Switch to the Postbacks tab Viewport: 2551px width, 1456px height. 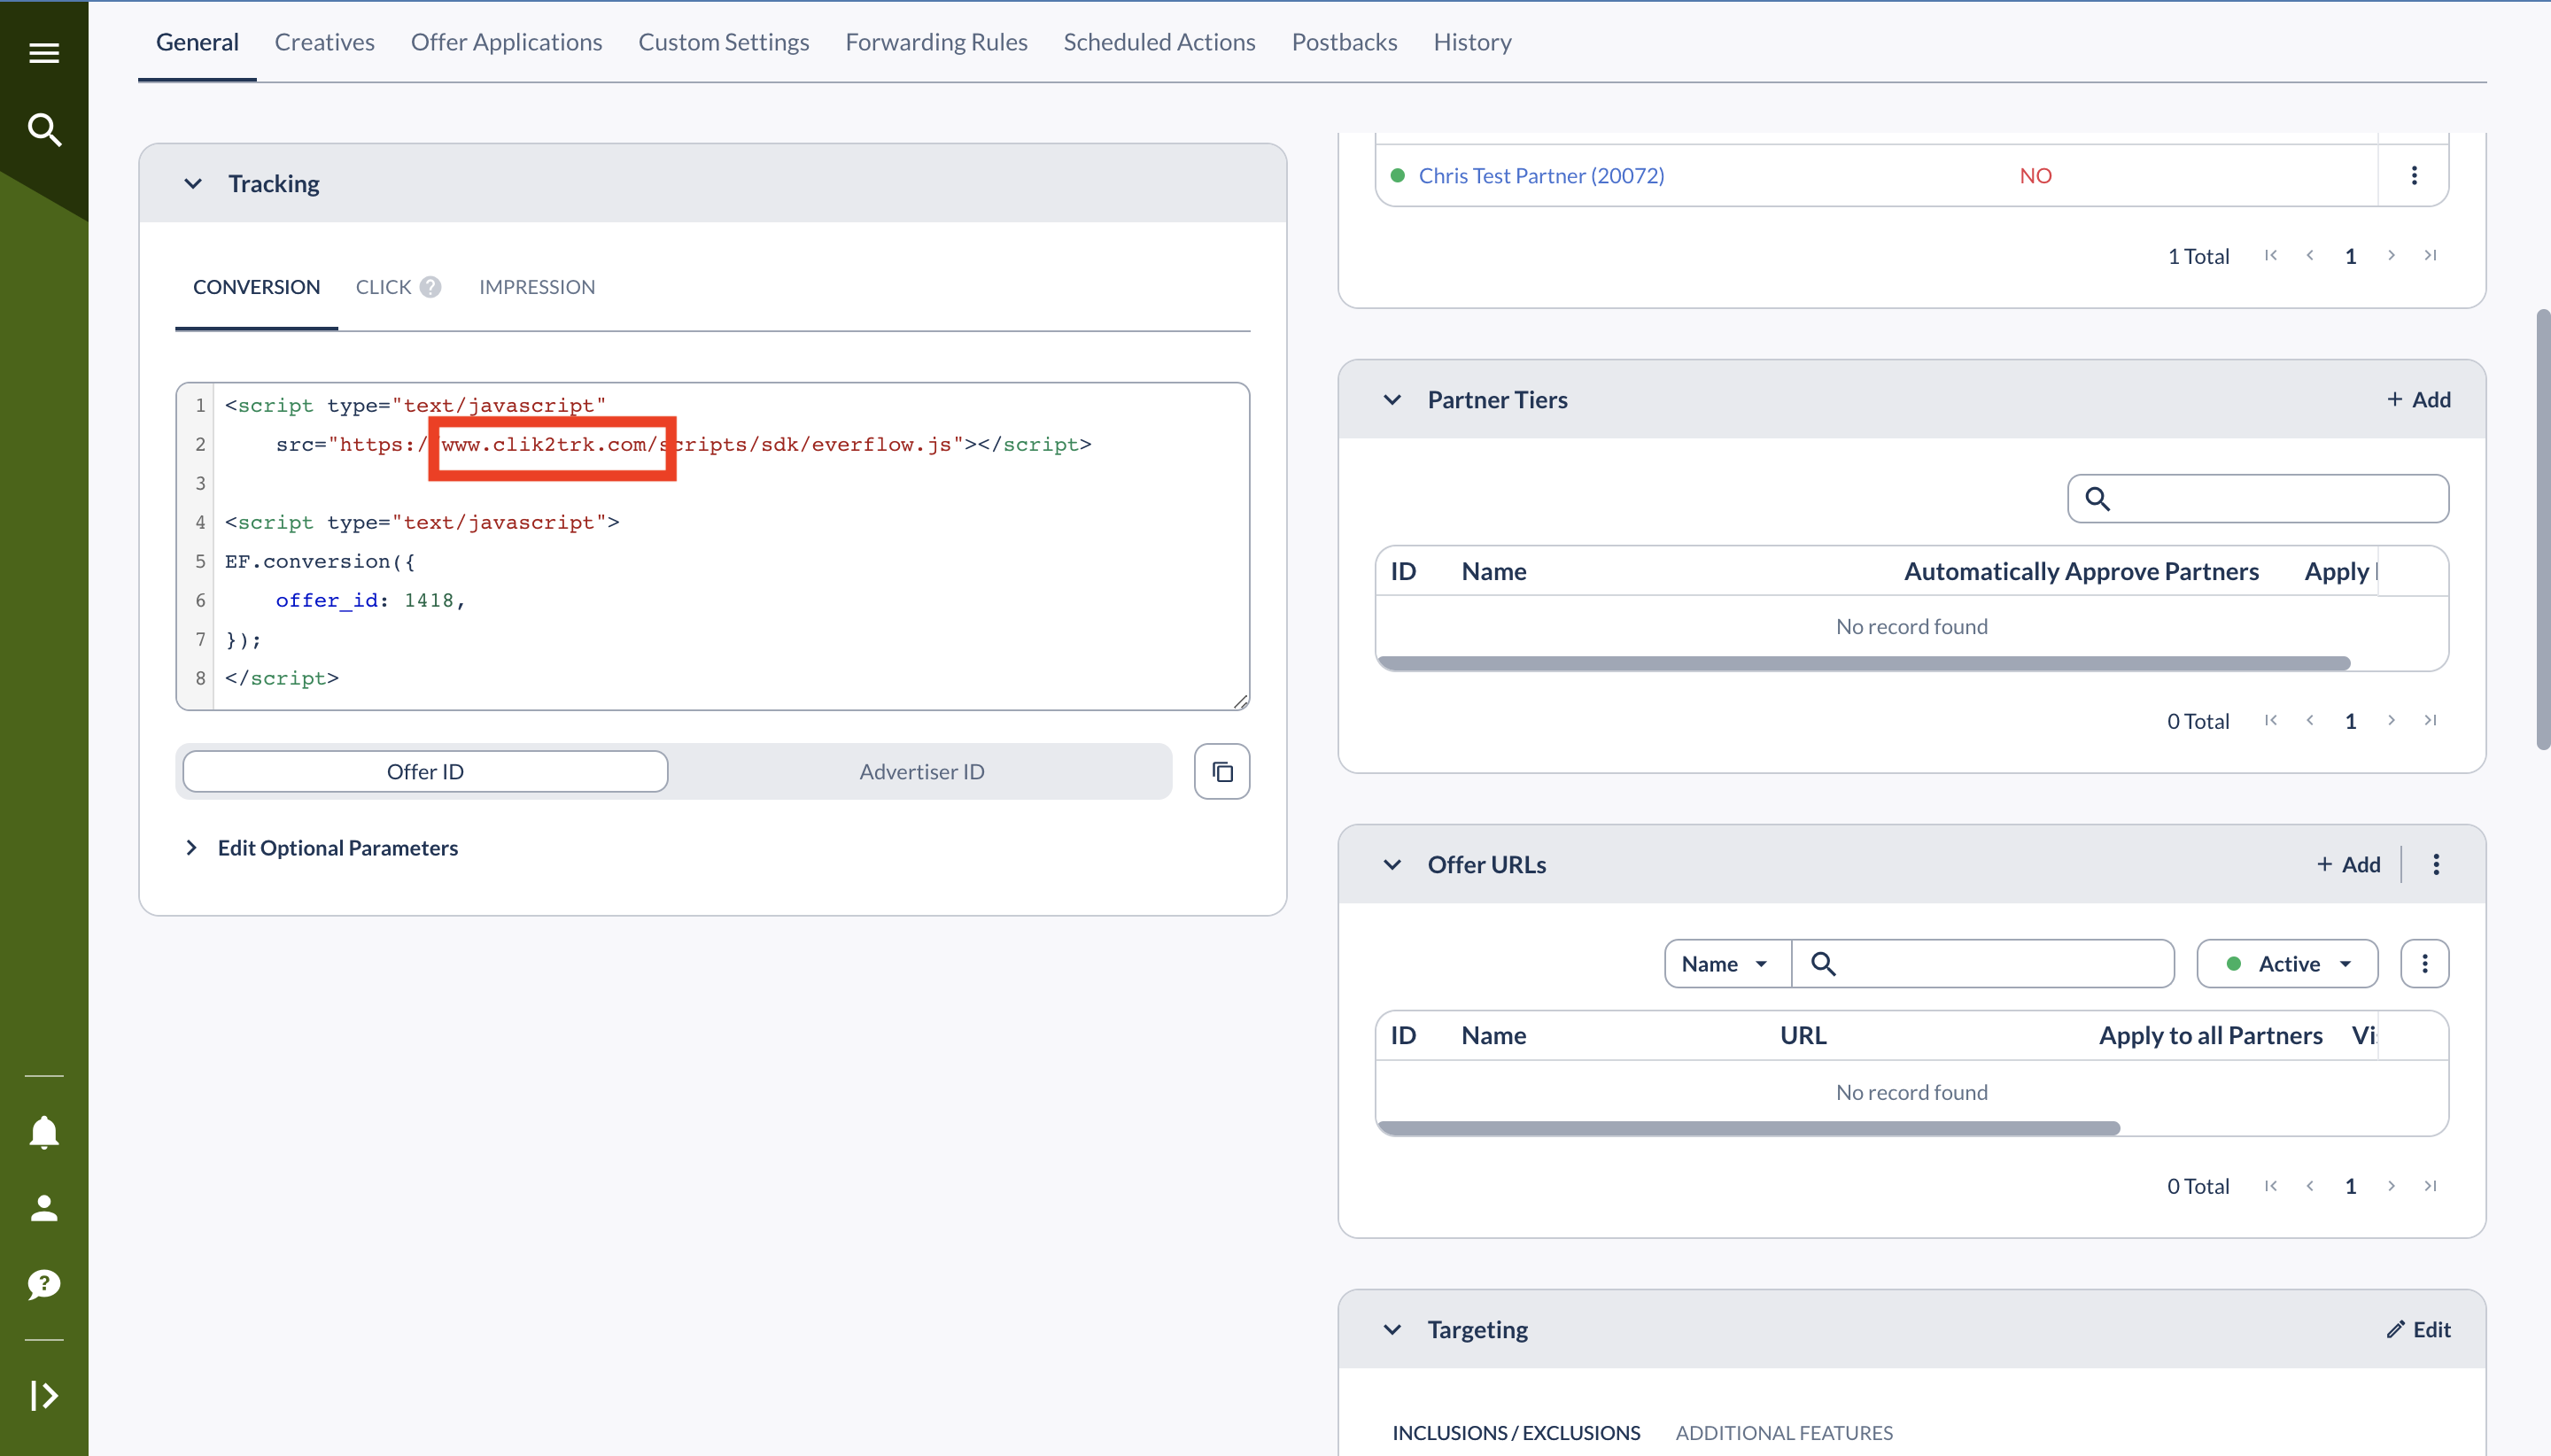(1344, 42)
